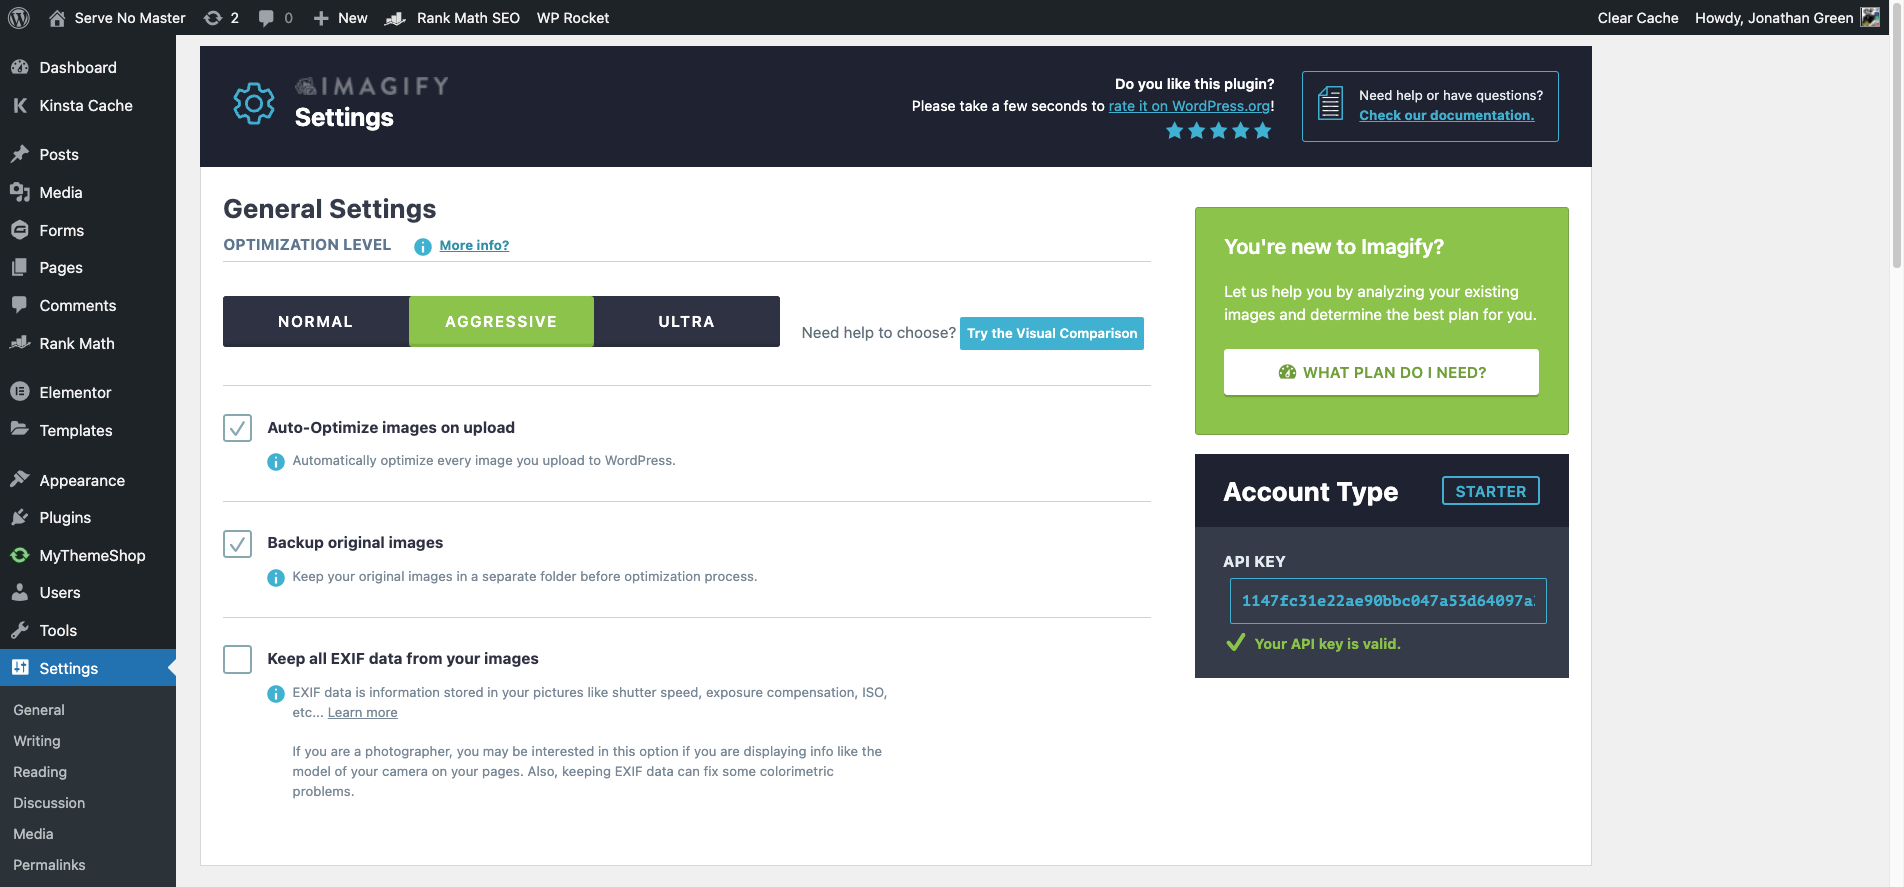Click the info icon next to More info?

click(x=423, y=246)
